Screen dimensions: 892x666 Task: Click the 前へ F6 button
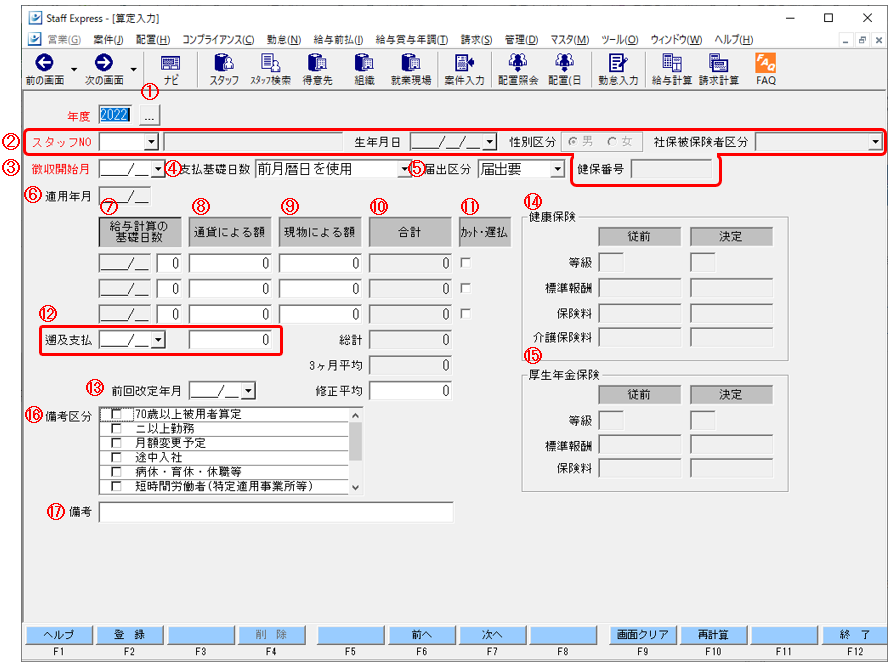coord(422,635)
